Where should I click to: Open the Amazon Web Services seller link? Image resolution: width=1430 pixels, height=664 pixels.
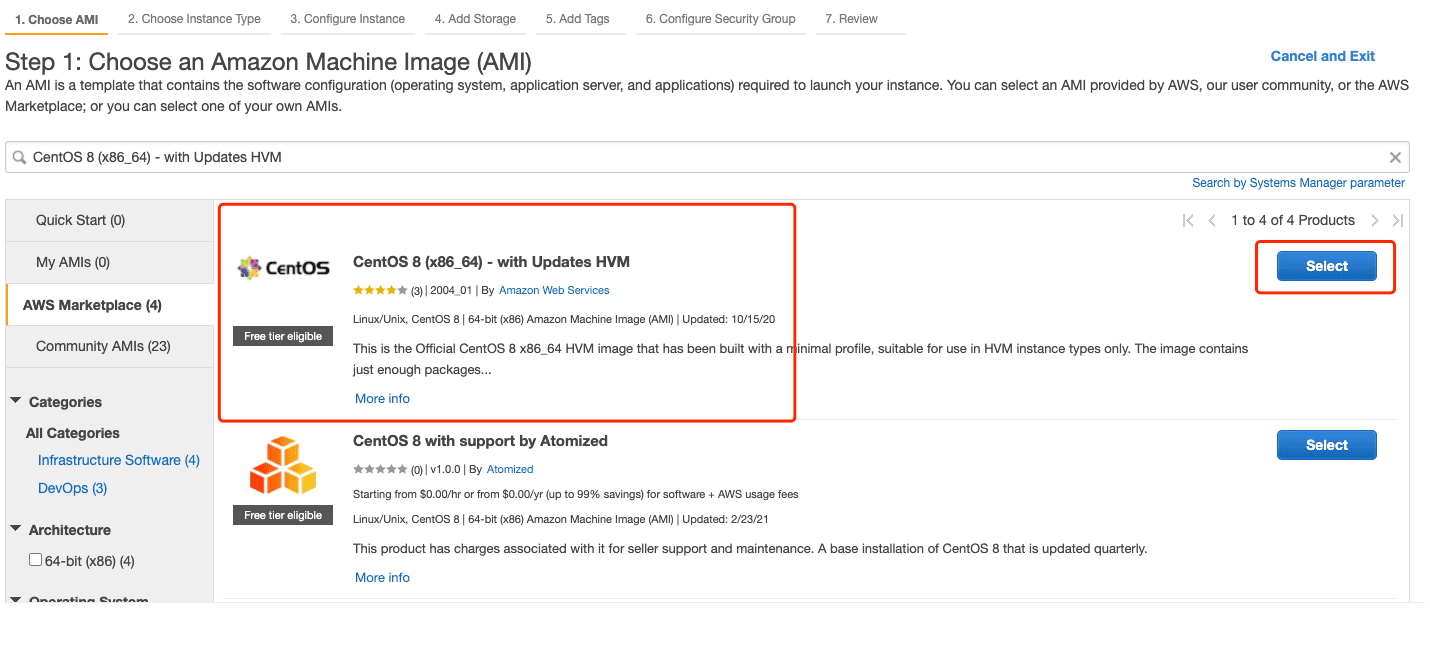tap(554, 290)
